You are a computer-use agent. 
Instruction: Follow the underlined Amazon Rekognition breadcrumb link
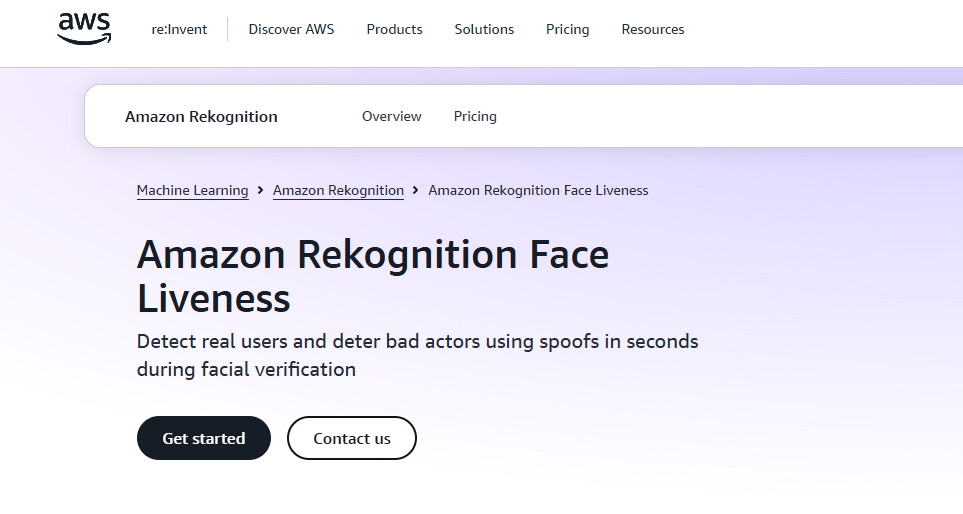click(x=338, y=191)
